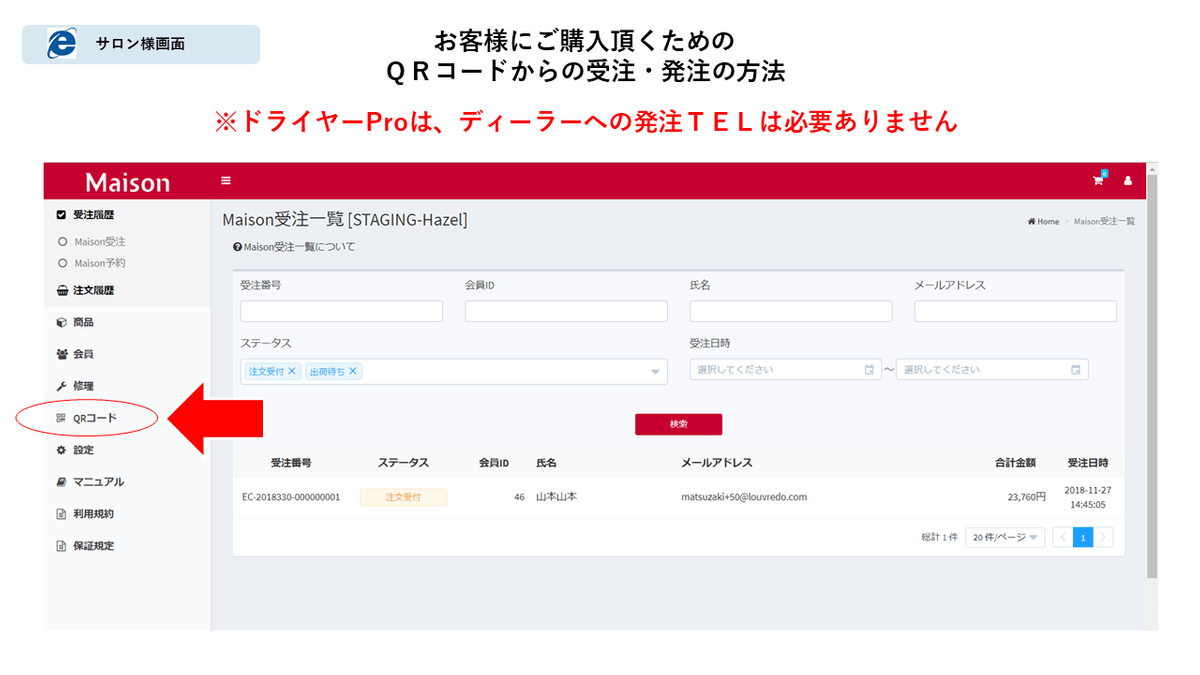Click the 注文受付 status badge in table

[x=403, y=497]
